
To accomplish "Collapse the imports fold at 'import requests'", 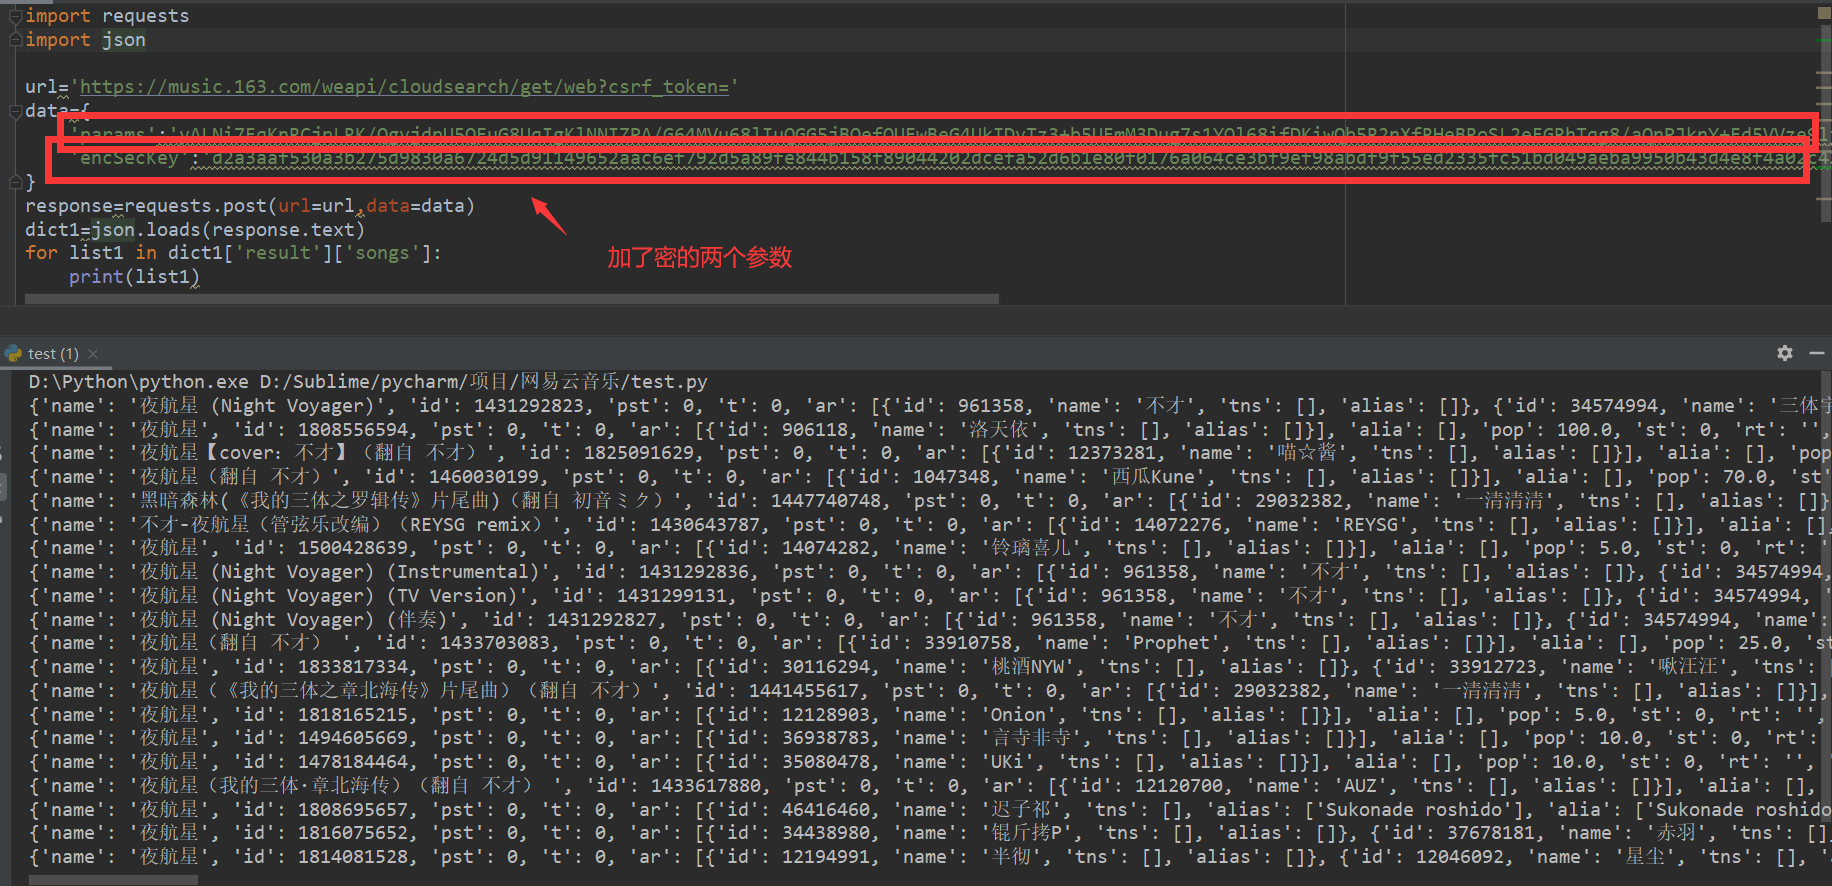I will pos(15,16).
